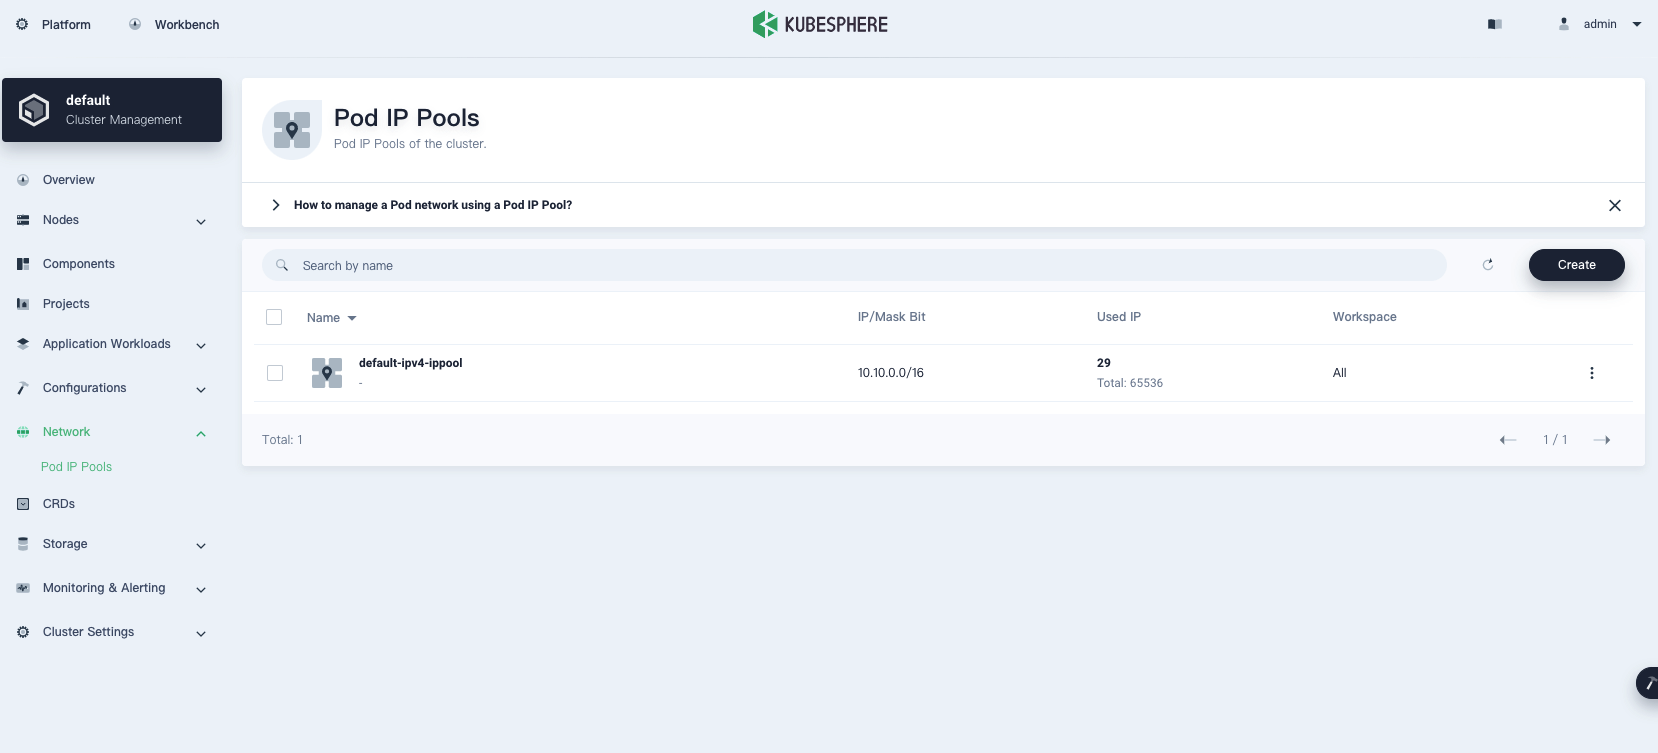This screenshot has width=1658, height=753.
Task: Click the KubeSphere logo
Action: tap(820, 24)
